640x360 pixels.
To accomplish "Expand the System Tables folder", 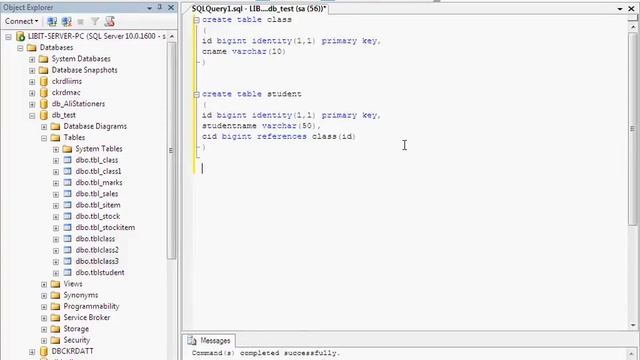I will 56,149.
